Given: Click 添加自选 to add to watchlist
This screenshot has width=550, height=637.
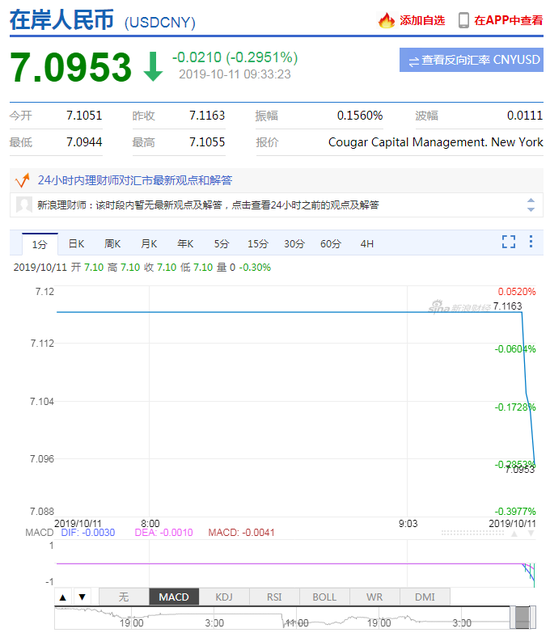Looking at the screenshot, I should coord(422,20).
